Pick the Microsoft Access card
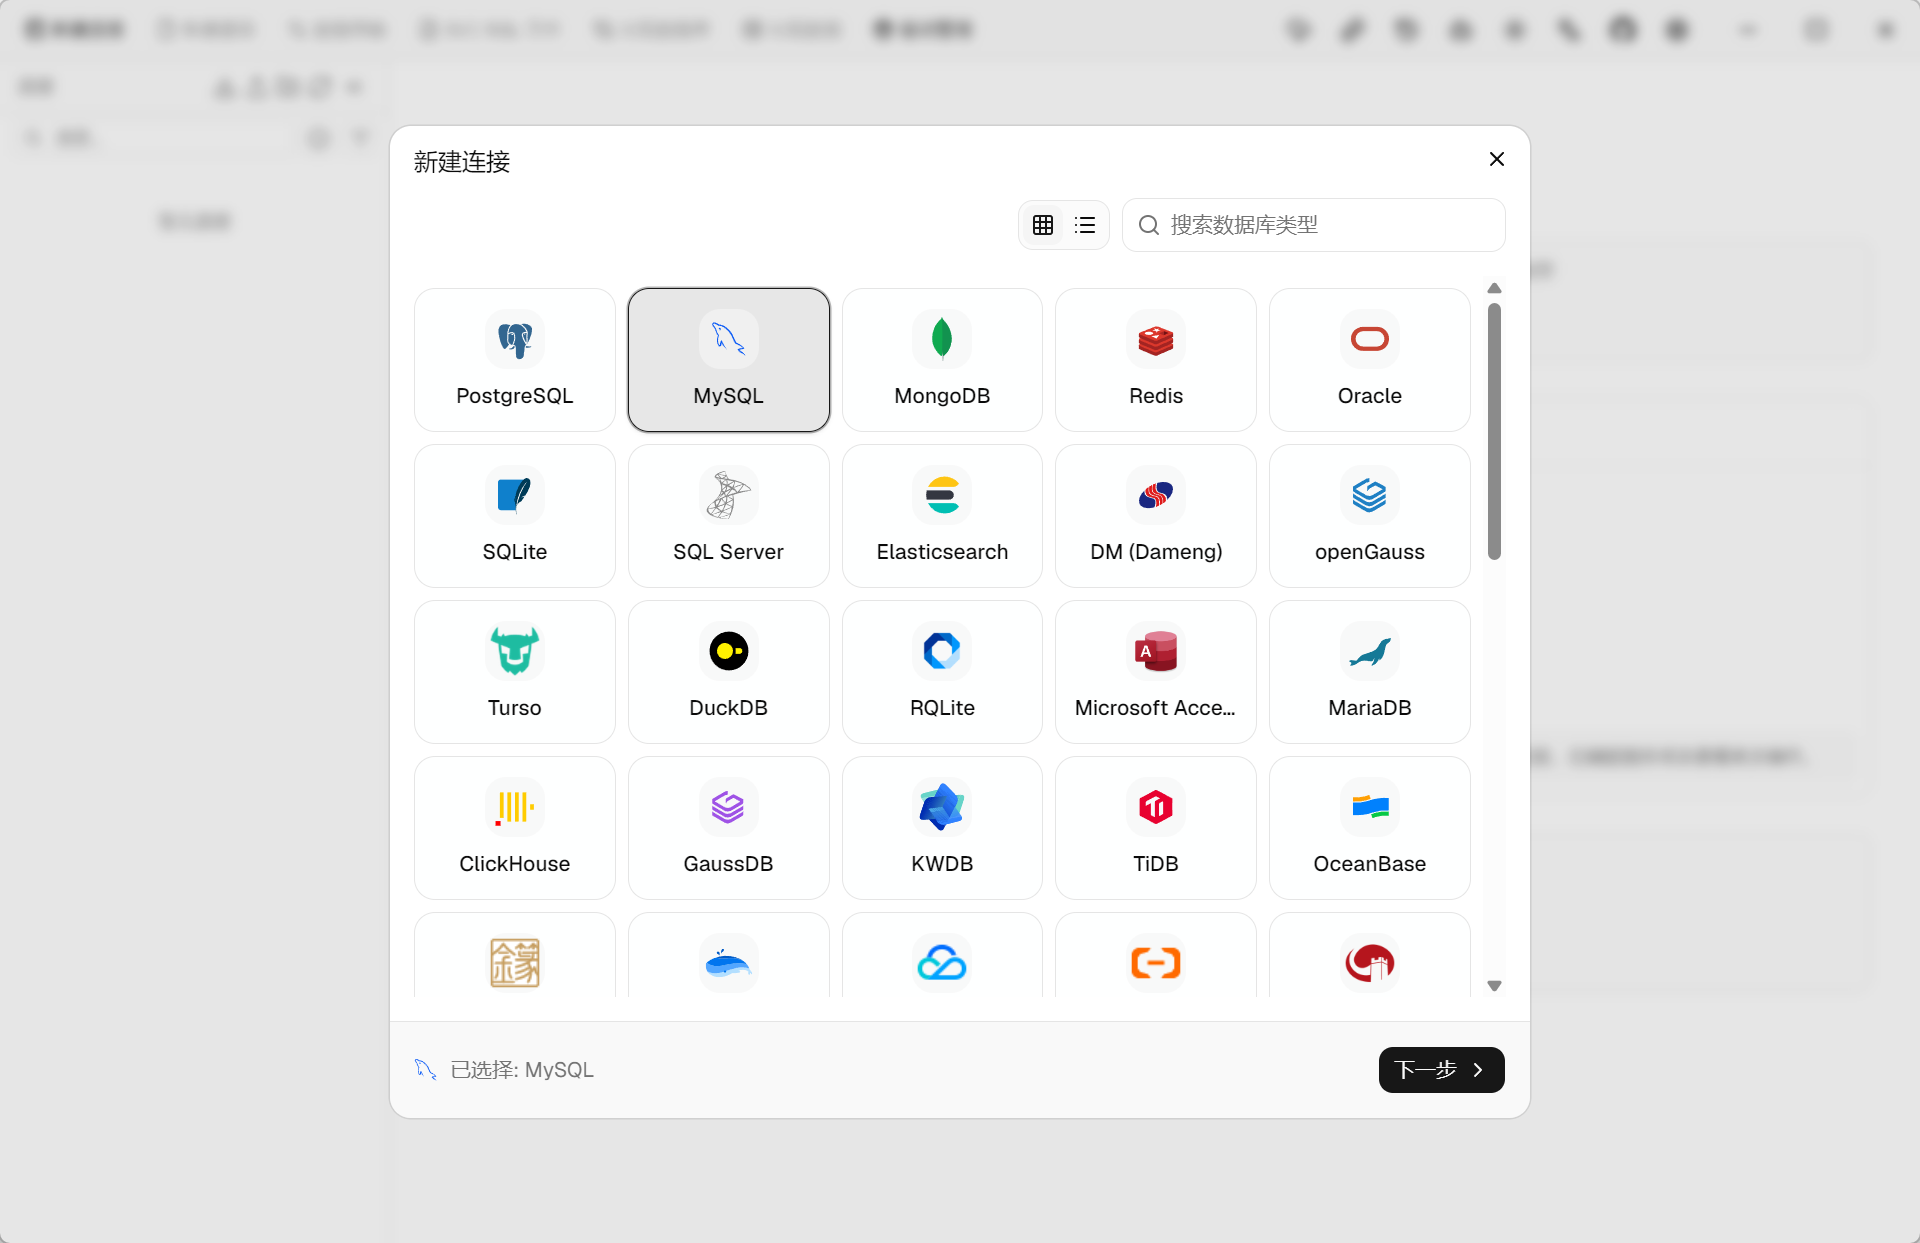 tap(1156, 672)
